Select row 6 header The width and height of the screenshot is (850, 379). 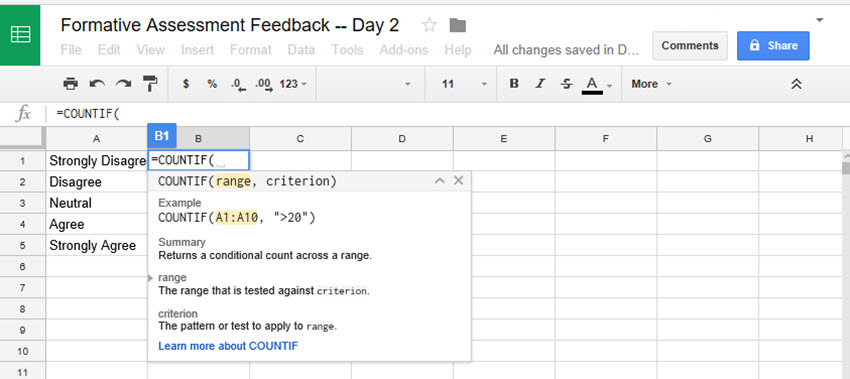[22, 266]
